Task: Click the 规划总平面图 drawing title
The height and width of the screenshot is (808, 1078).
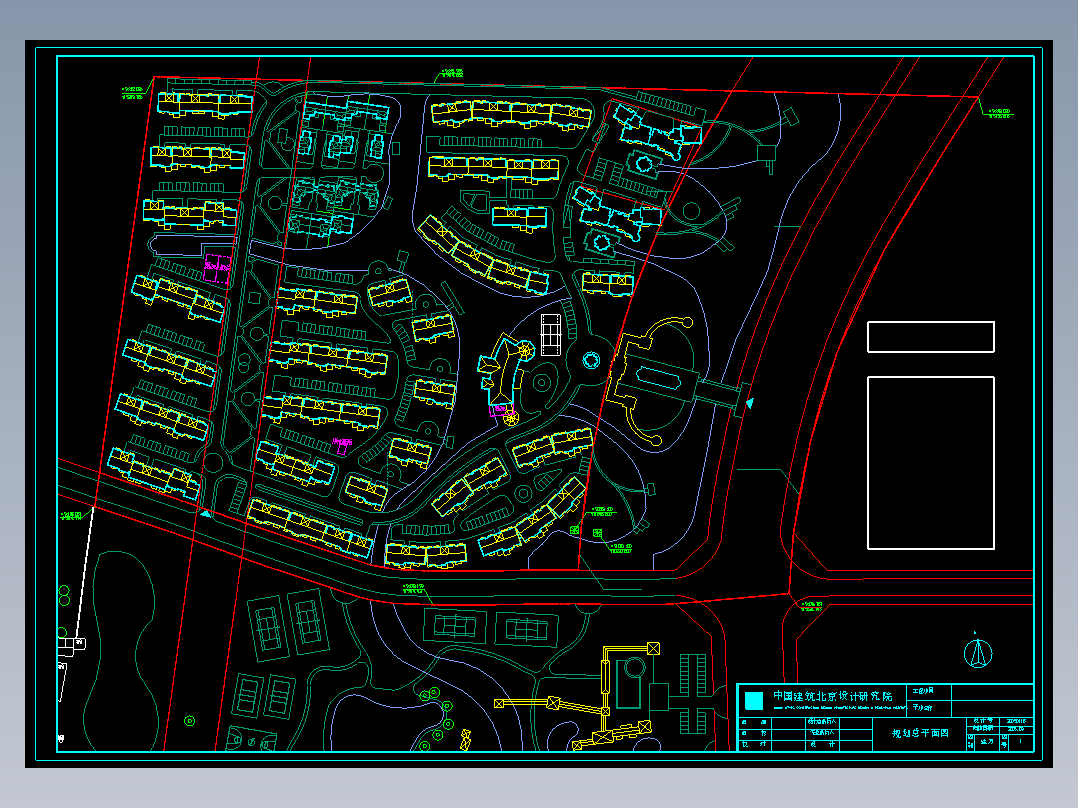Action: pyautogui.click(x=920, y=733)
